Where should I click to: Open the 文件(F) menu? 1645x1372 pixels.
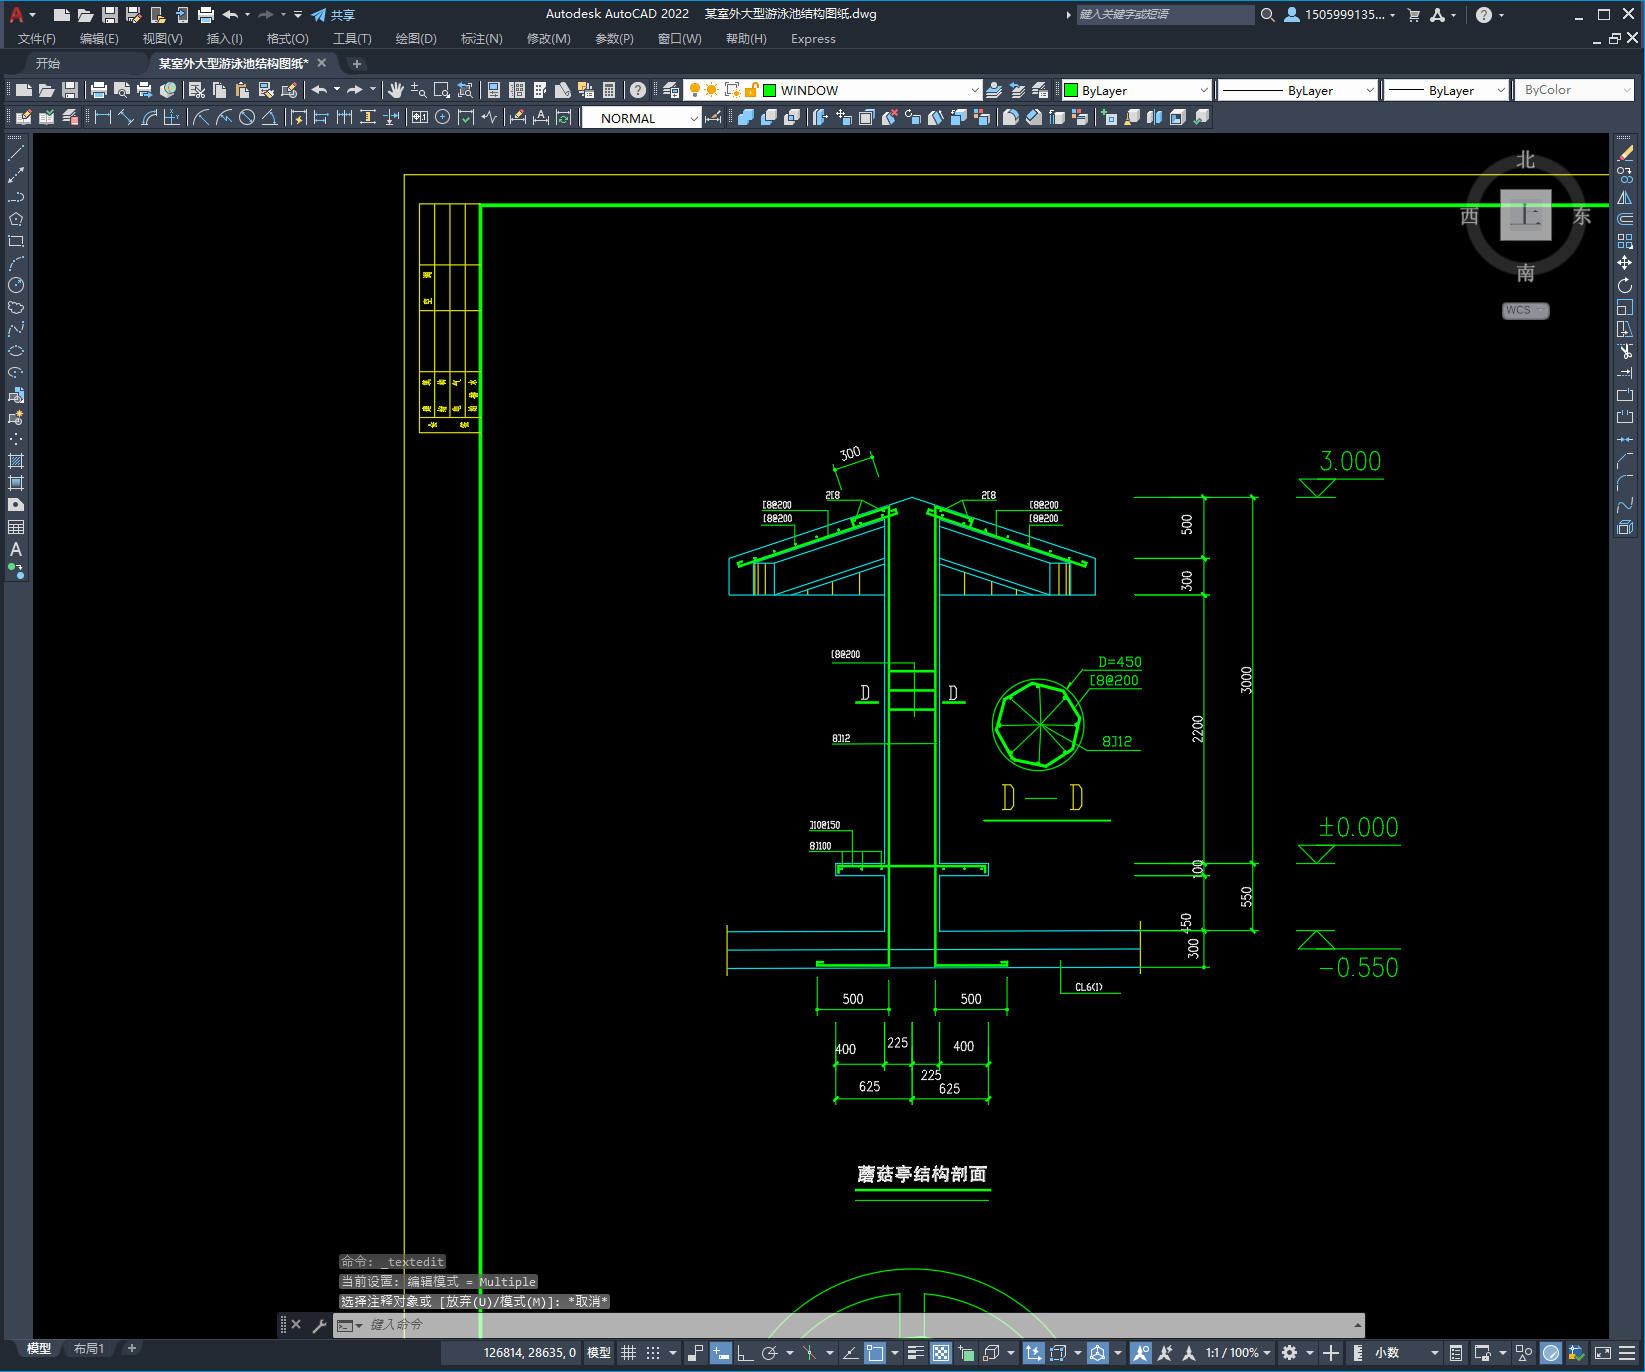37,39
